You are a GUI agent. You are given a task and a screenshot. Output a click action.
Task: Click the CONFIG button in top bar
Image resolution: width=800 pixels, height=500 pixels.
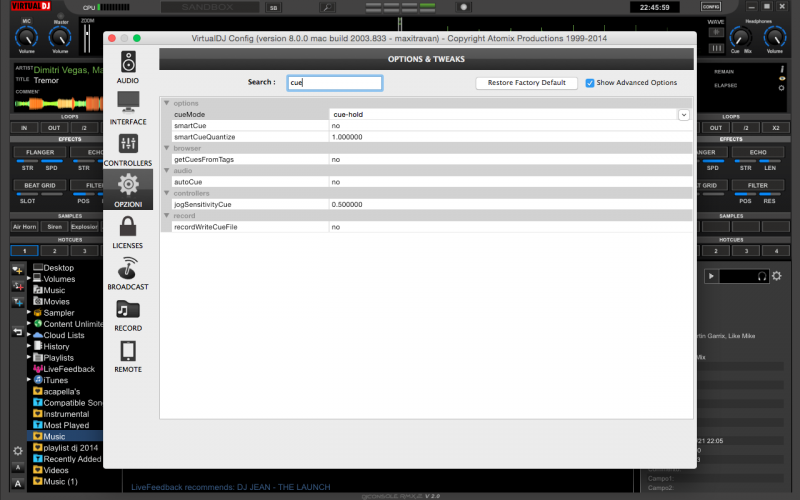click(711, 7)
